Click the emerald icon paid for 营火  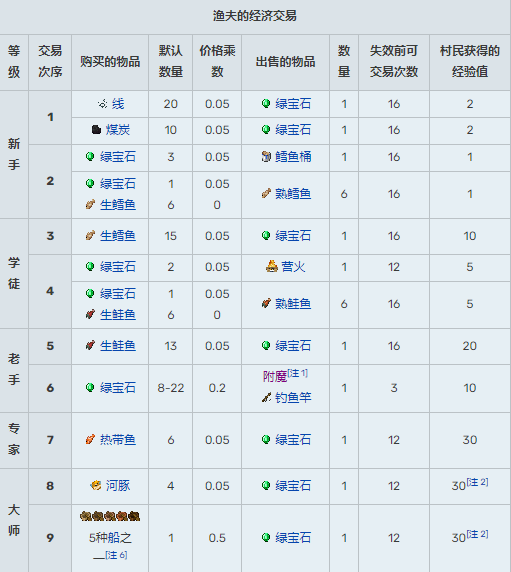point(90,267)
